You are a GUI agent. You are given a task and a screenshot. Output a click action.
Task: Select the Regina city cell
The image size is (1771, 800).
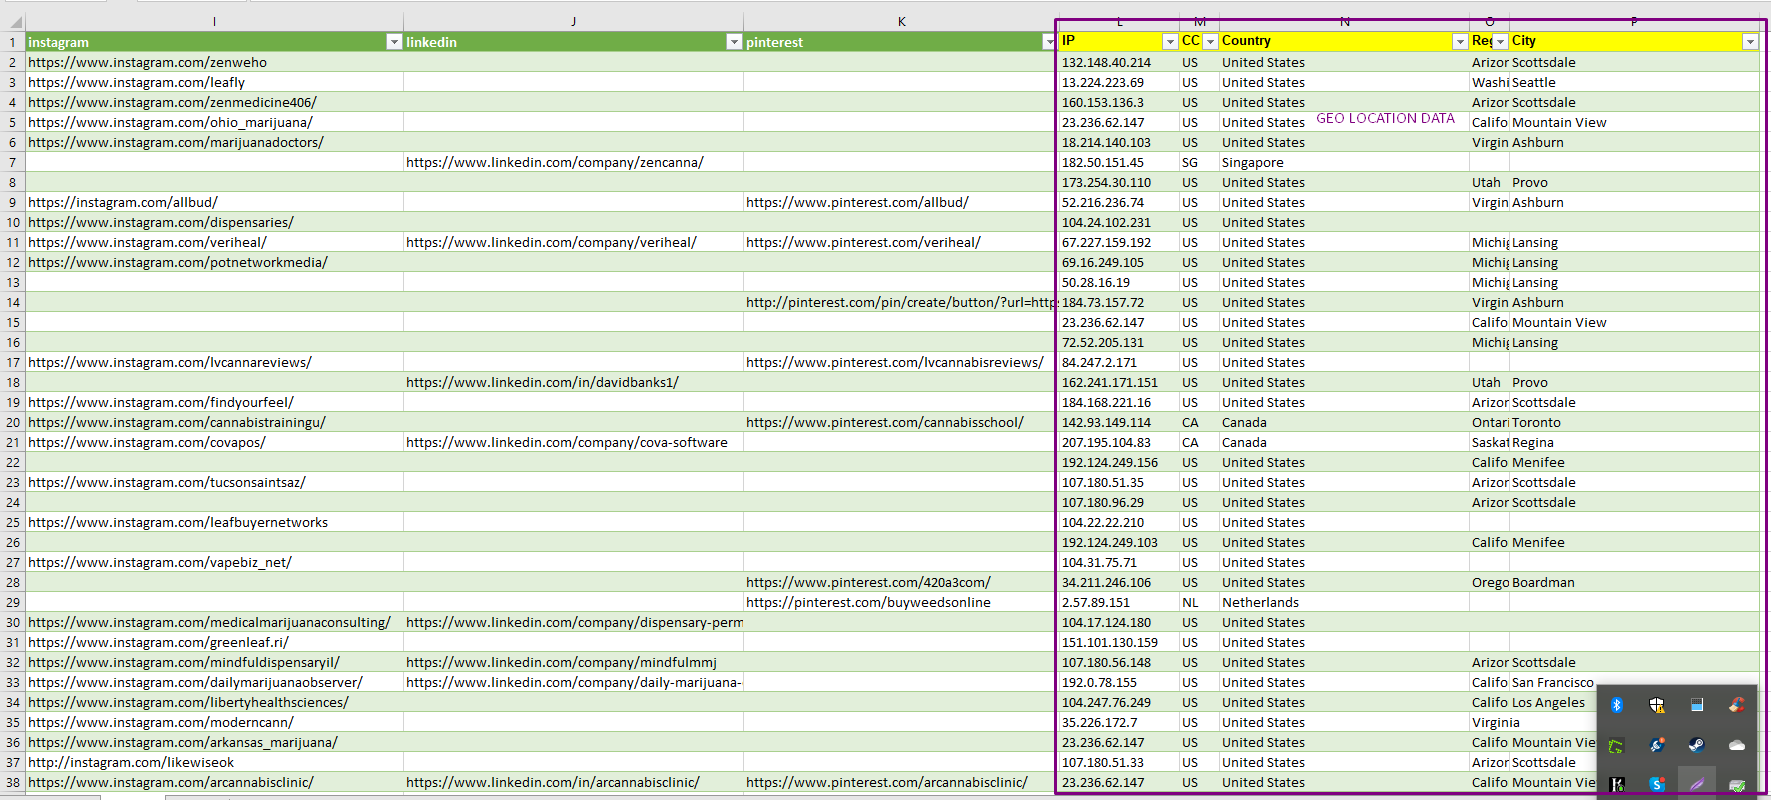coord(1634,442)
